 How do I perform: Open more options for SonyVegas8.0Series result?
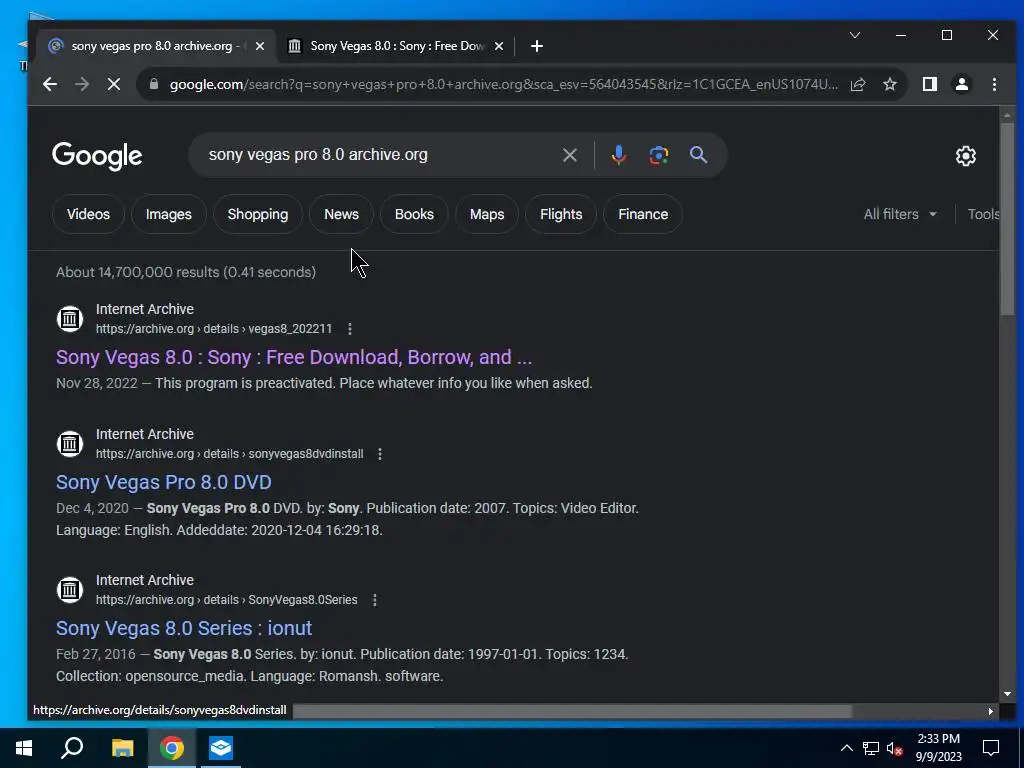375,600
